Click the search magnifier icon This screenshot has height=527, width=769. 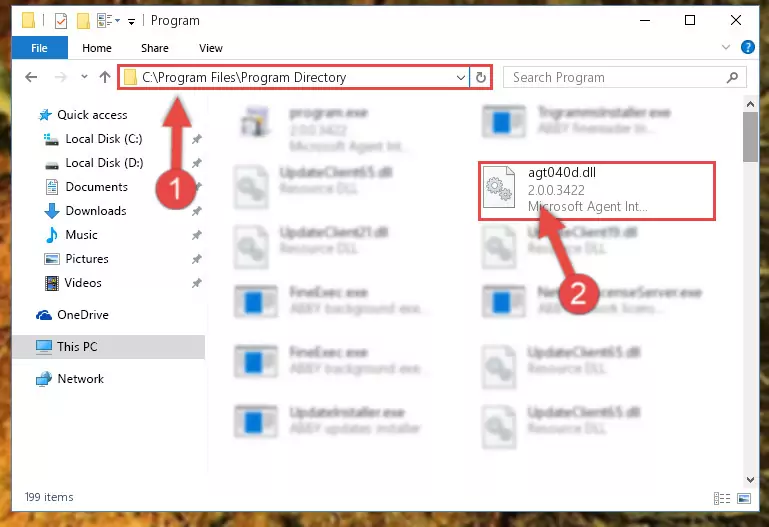click(732, 77)
